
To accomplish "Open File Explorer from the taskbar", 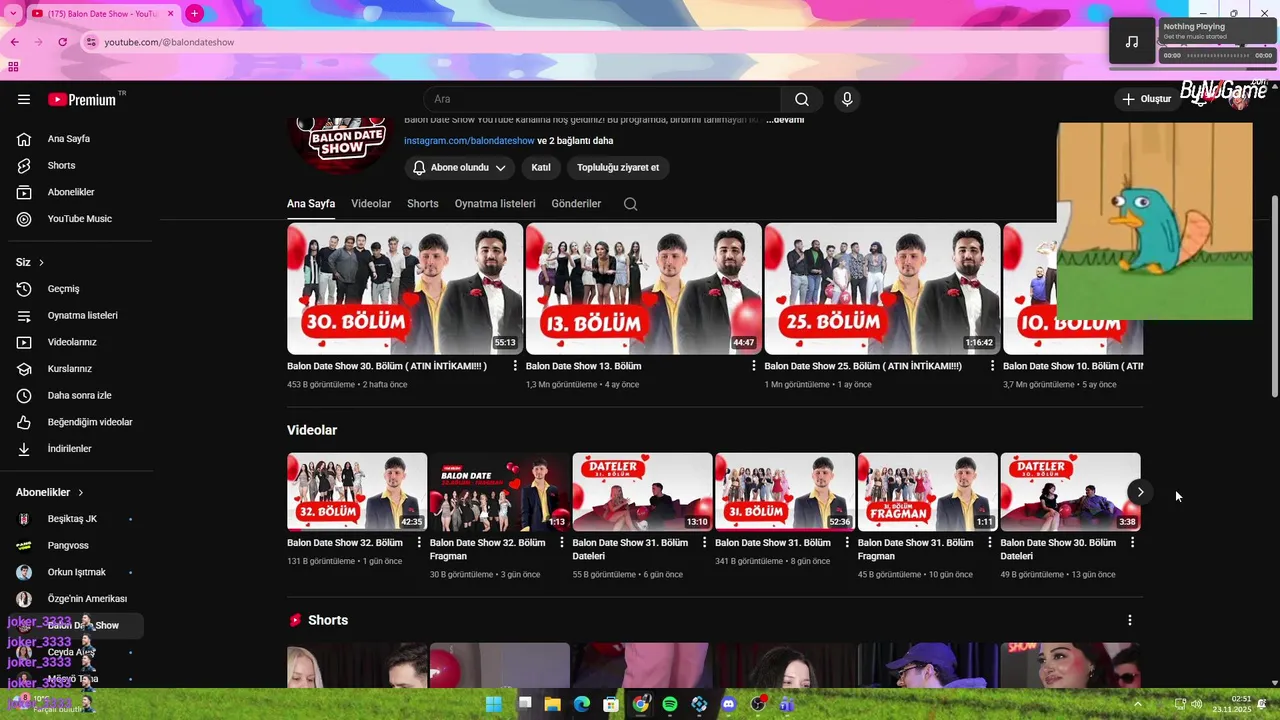I will [552, 704].
